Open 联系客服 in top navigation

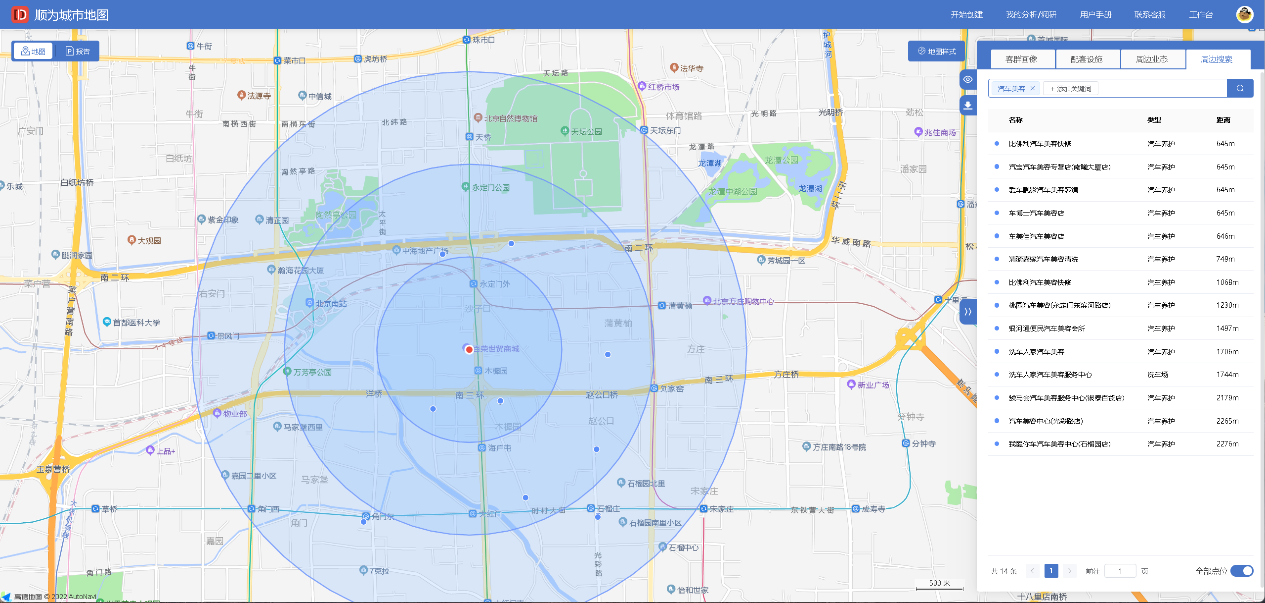(1149, 15)
